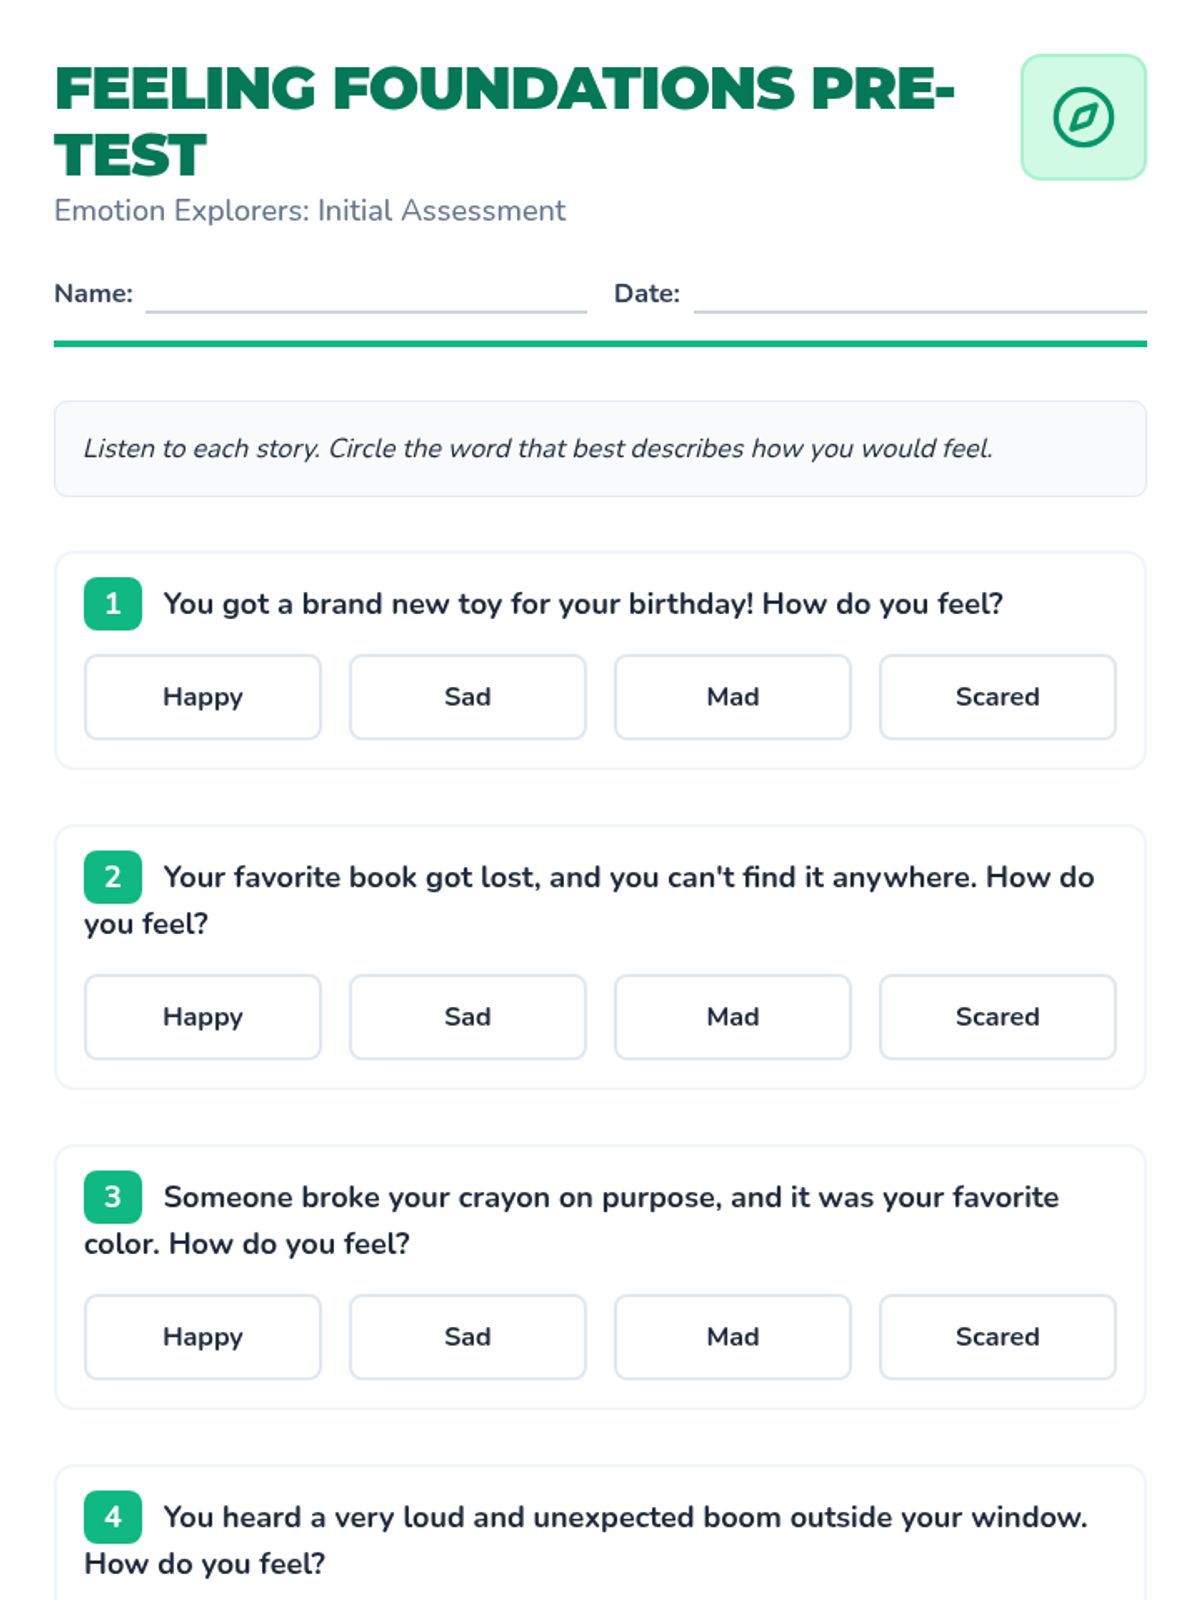This screenshot has width=1200, height=1600.
Task: Pick Mad for the birthday toy question
Action: click(732, 697)
